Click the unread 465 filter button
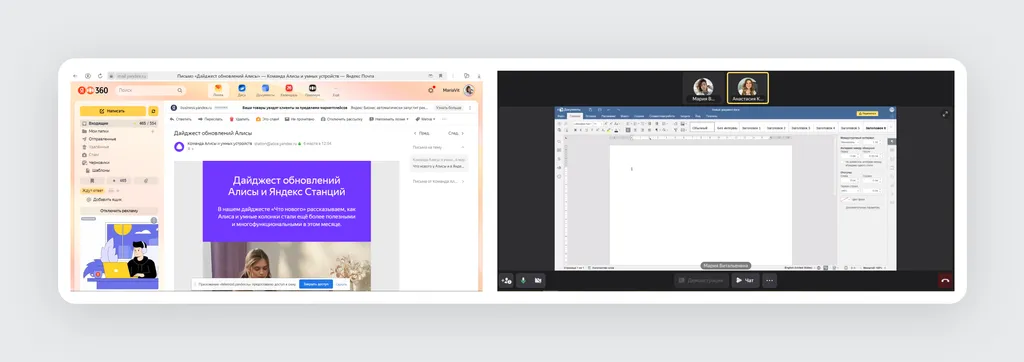The width and height of the screenshot is (1024, 362). click(120, 180)
